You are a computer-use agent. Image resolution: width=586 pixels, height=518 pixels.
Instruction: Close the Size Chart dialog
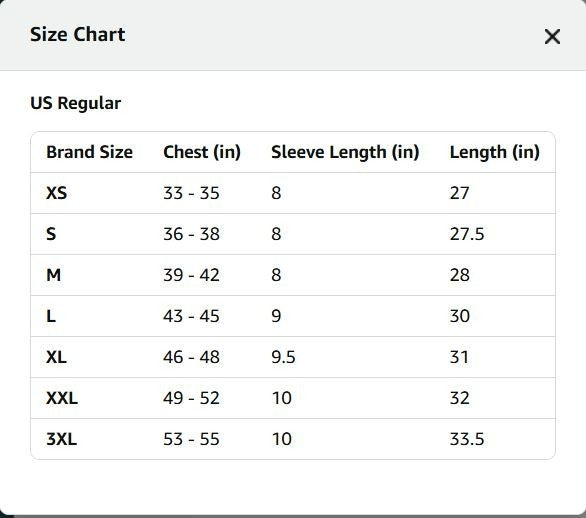point(552,37)
